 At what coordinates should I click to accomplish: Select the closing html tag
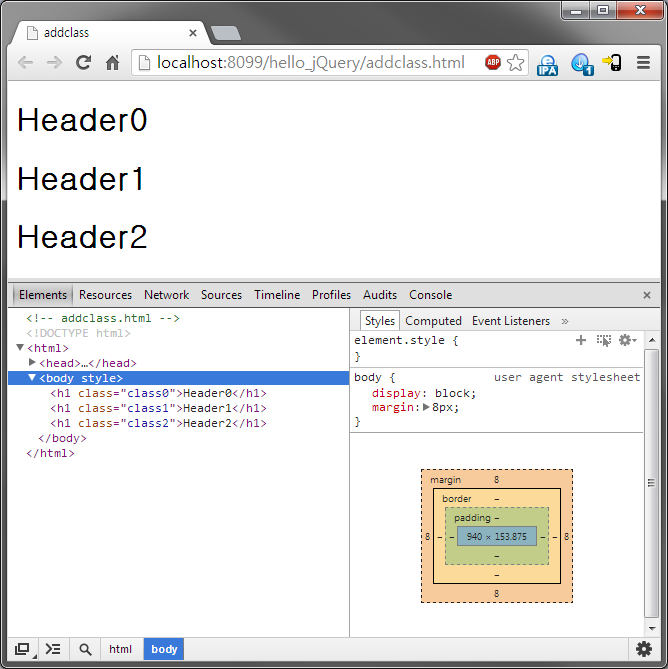[x=50, y=453]
